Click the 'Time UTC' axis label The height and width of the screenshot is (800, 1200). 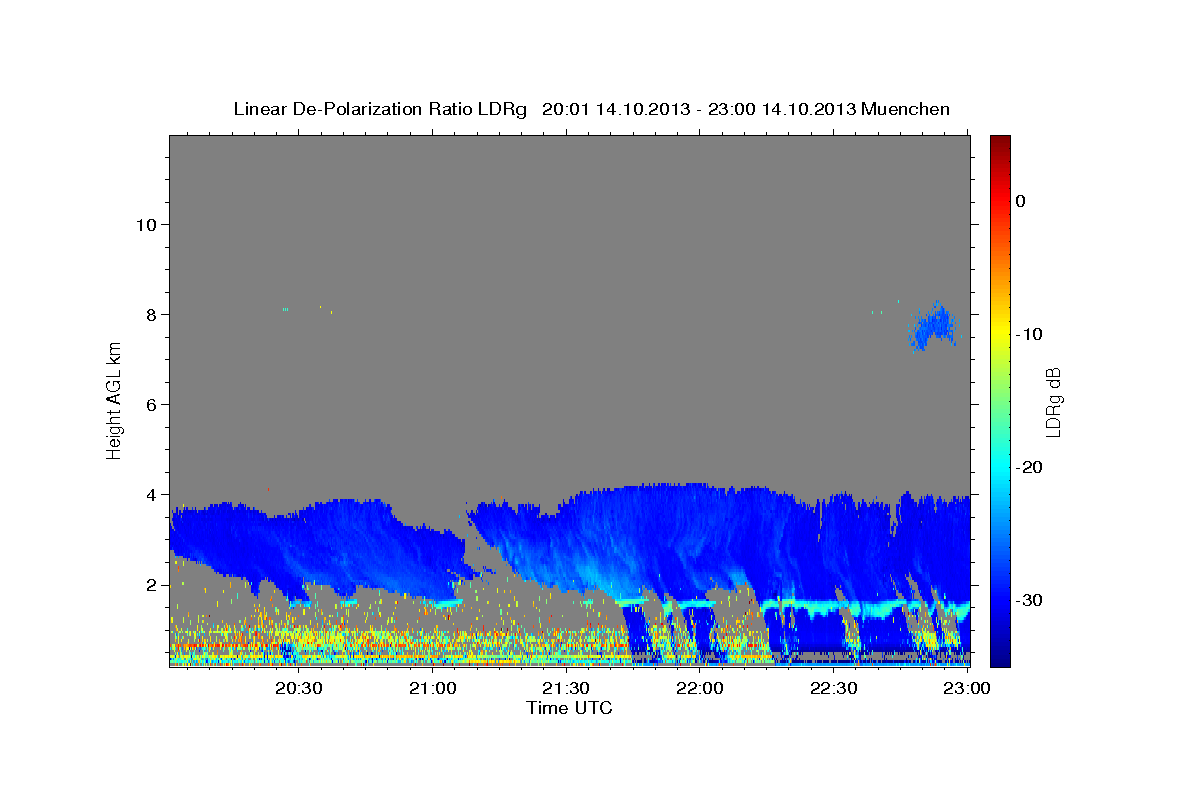pos(569,708)
